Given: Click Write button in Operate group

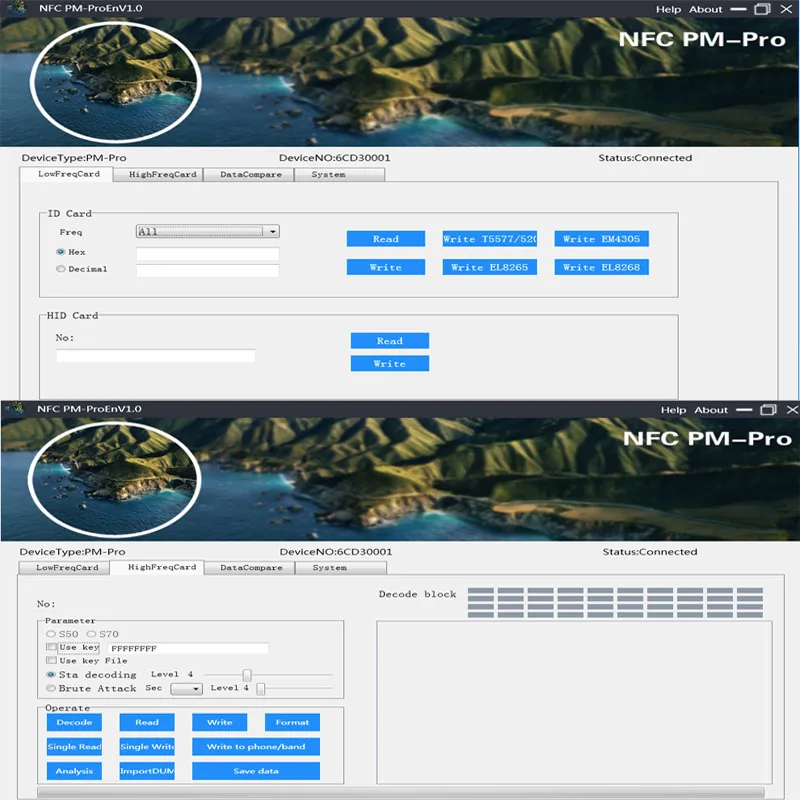Looking at the screenshot, I should click(x=220, y=722).
